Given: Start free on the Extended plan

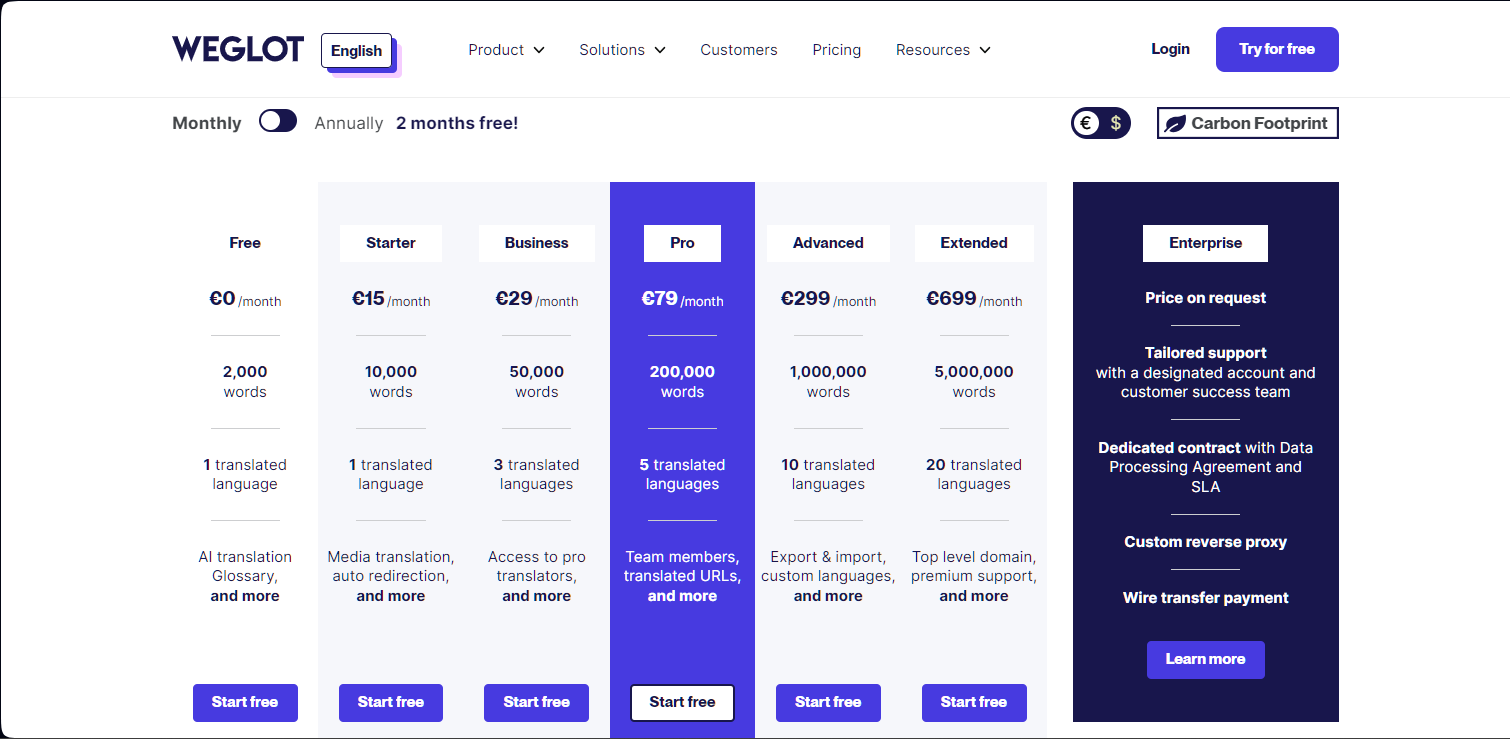Looking at the screenshot, I should pyautogui.click(x=974, y=702).
